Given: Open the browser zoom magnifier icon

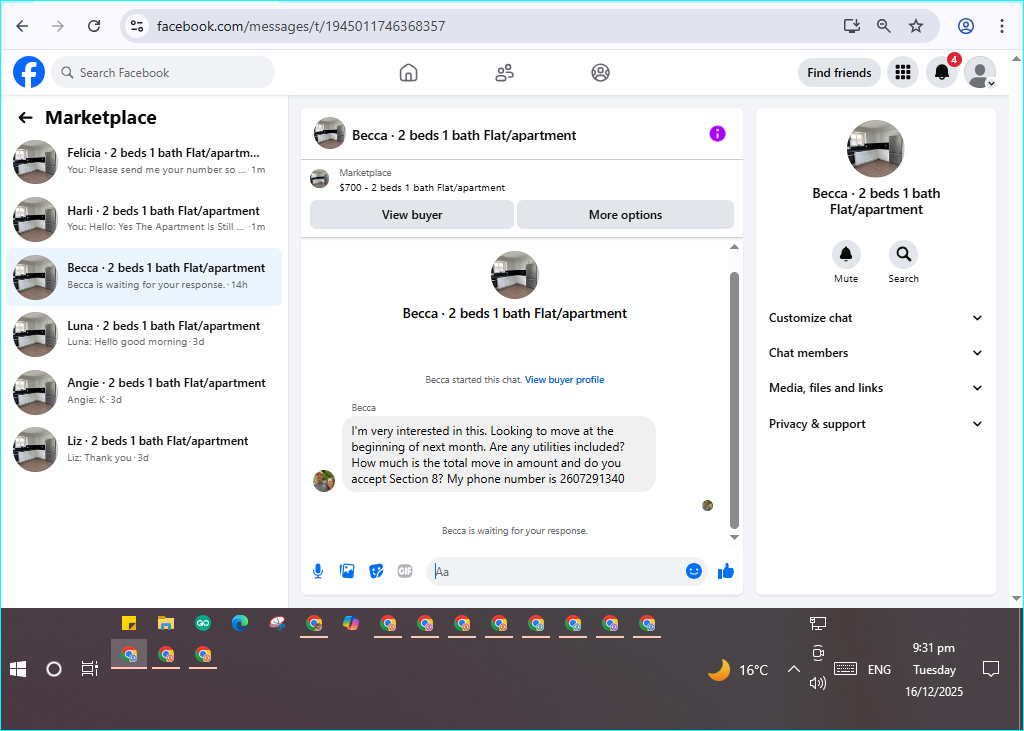Looking at the screenshot, I should coord(883,26).
